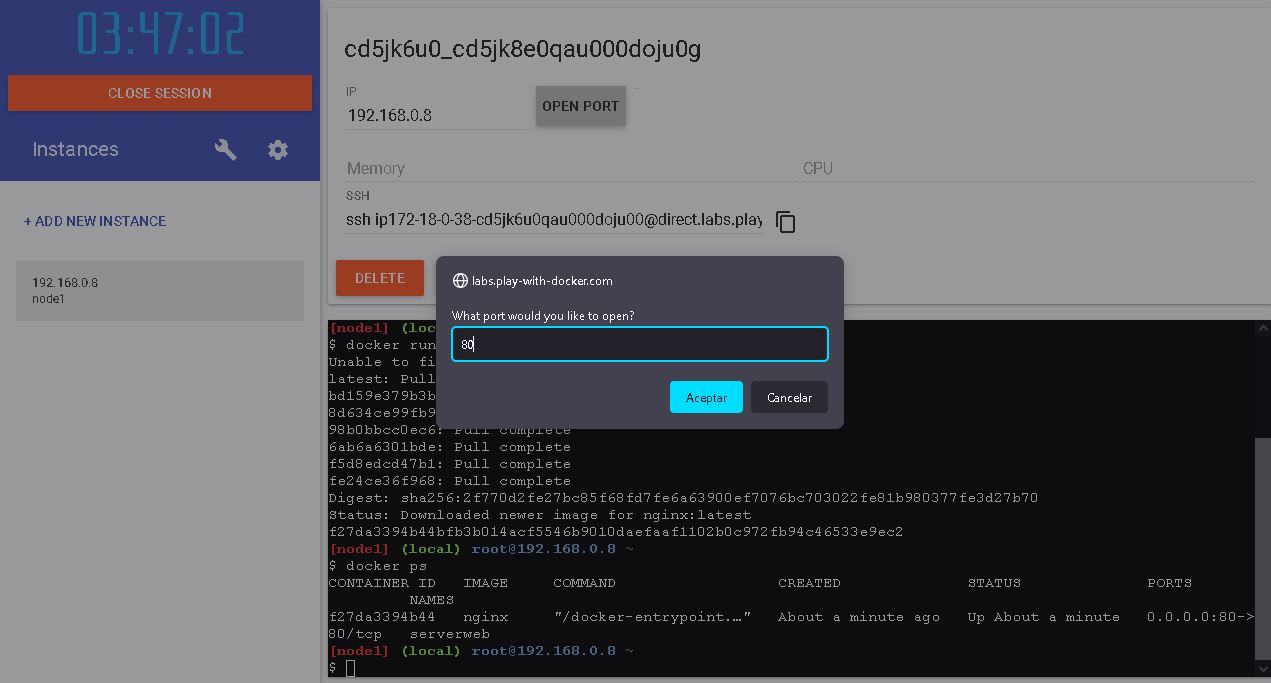Delete the instance with the DELETE button

tap(379, 279)
